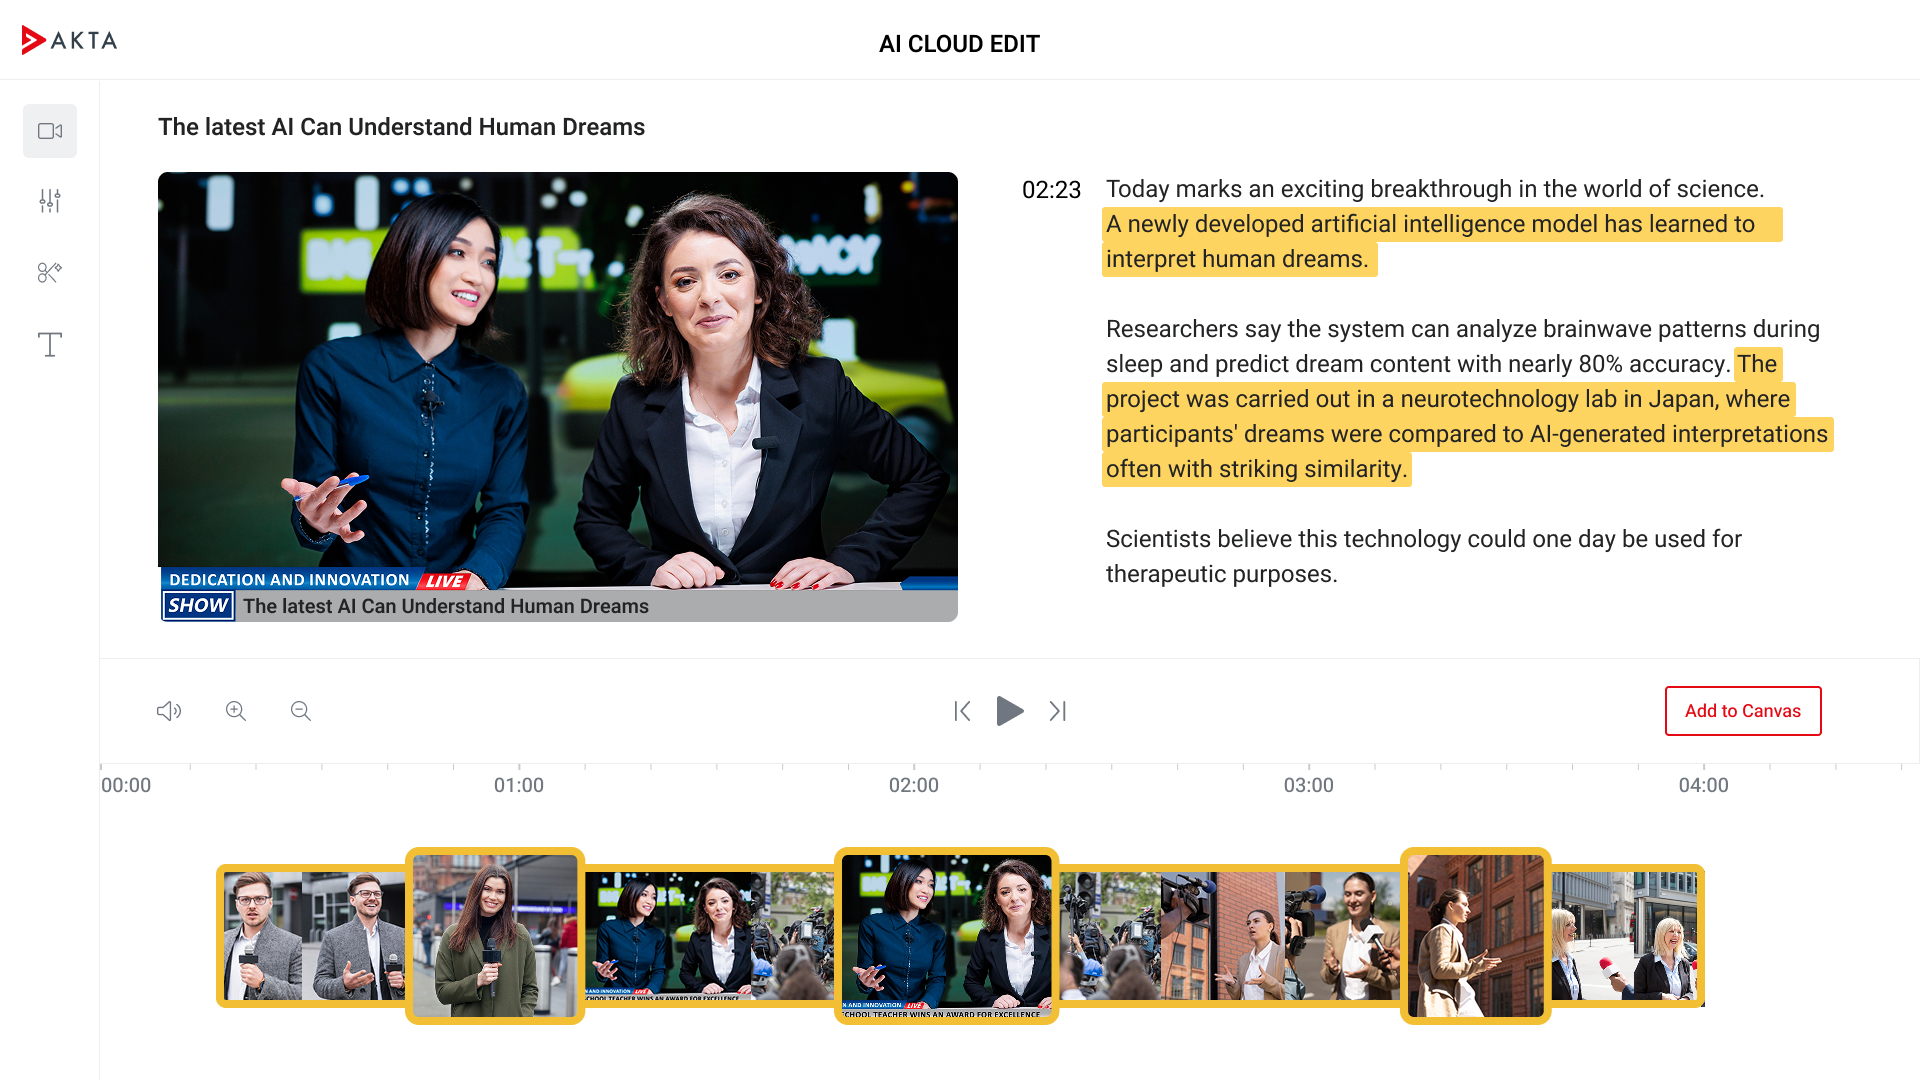Skip to previous clip
The image size is (1927, 1080).
tap(962, 711)
